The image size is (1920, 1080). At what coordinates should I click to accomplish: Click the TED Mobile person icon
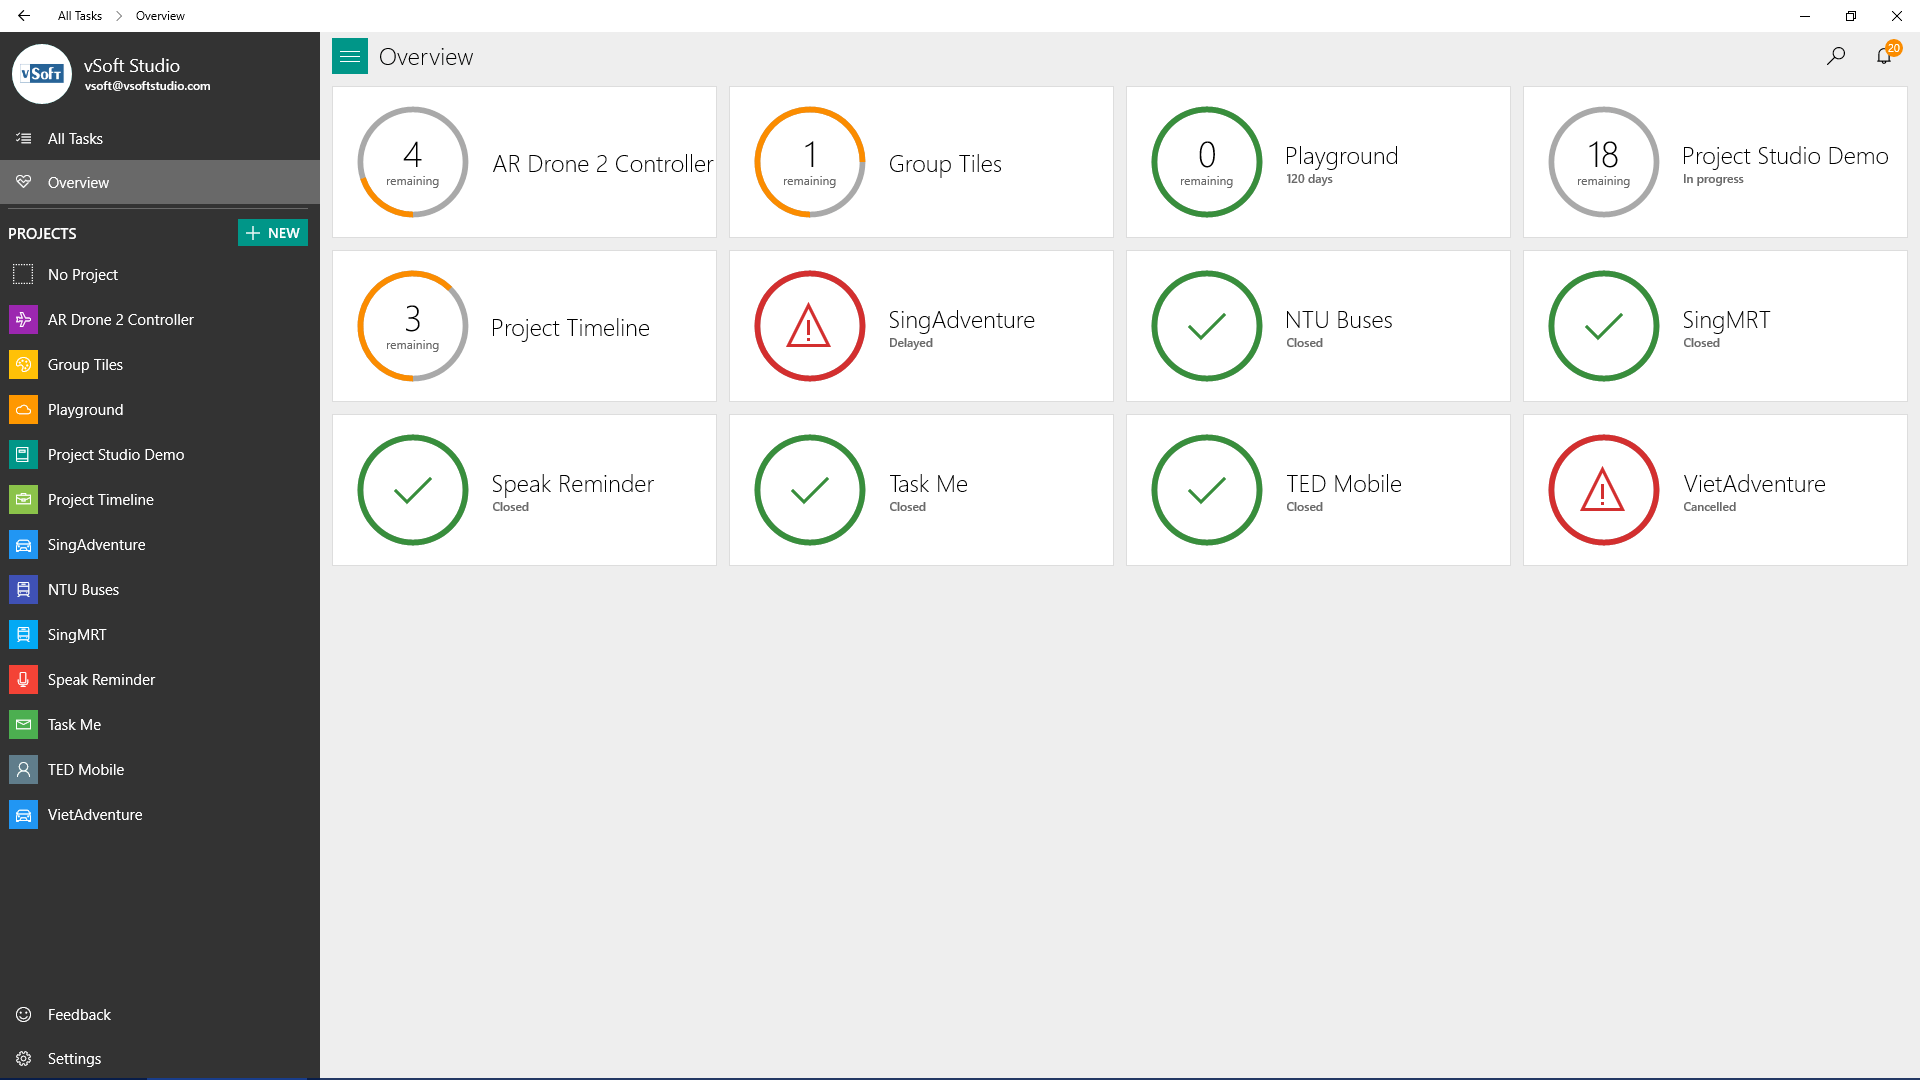pos(23,770)
